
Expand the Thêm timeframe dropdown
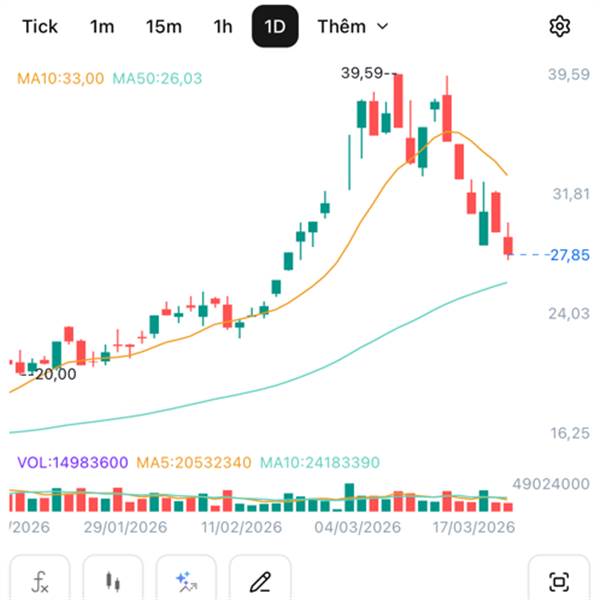[x=353, y=27]
